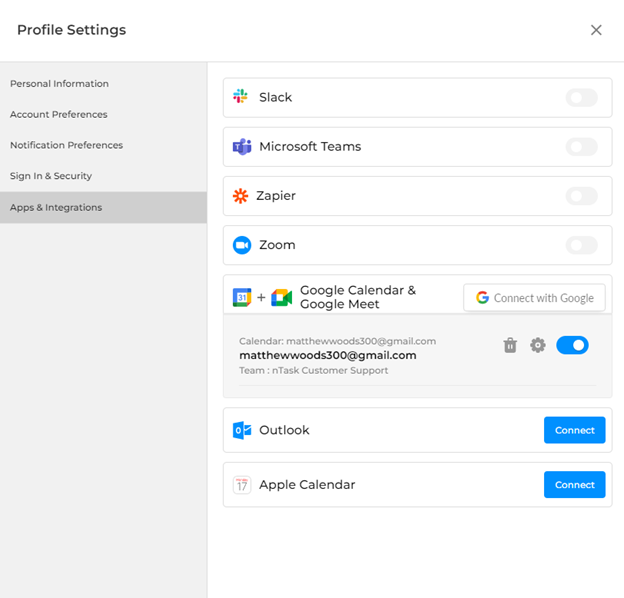Click the Apple Calendar label text
This screenshot has height=598, width=624.
tap(307, 485)
